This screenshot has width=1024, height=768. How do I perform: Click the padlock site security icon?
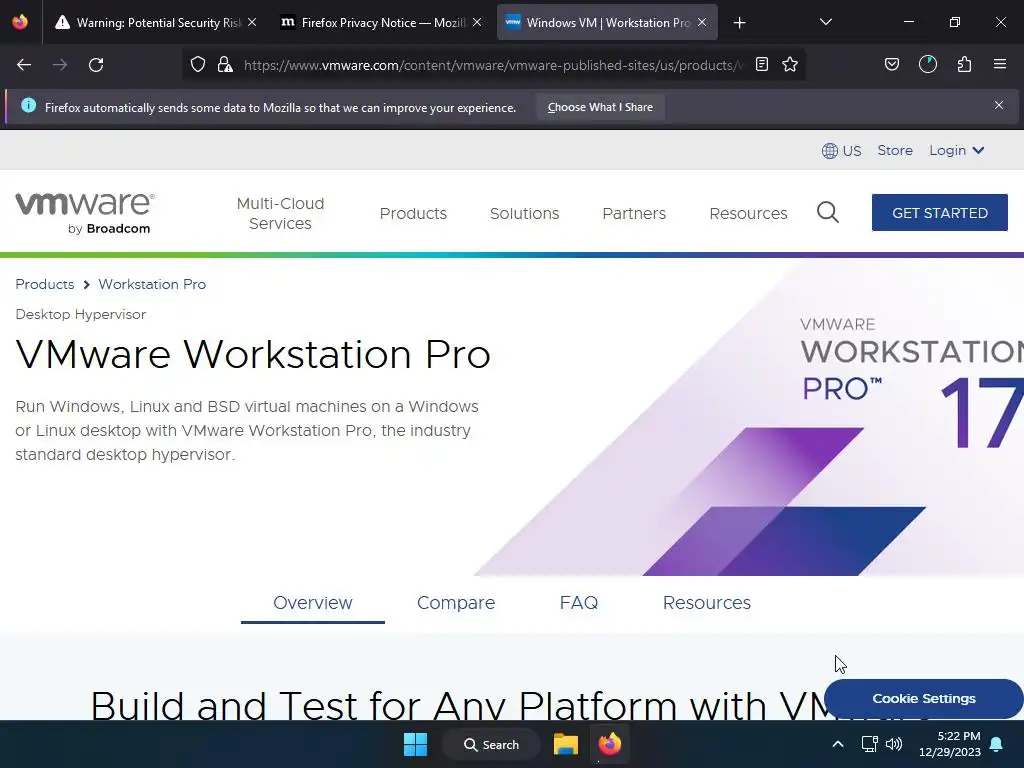click(x=225, y=65)
